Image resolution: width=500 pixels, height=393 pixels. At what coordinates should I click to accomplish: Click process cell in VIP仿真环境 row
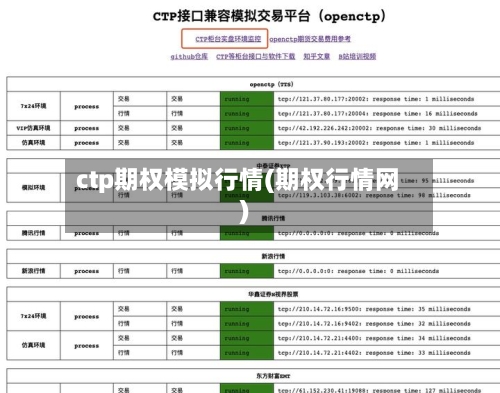coord(87,128)
